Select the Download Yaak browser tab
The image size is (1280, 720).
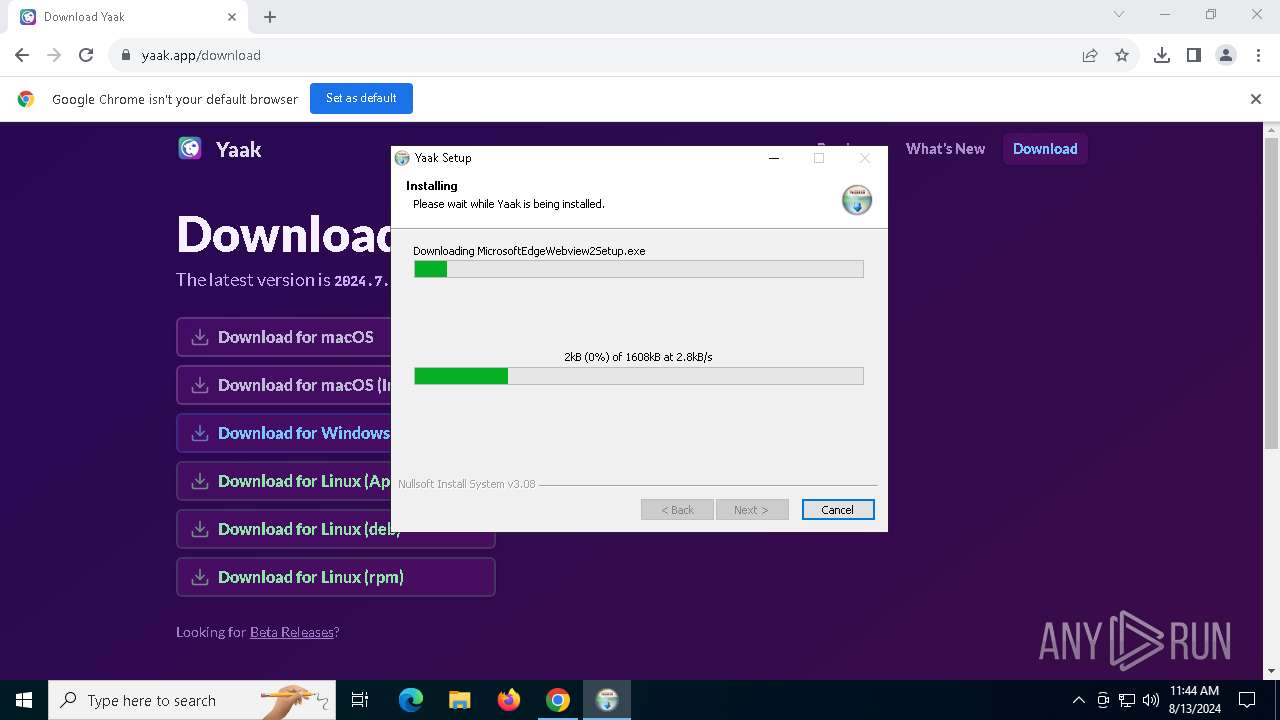tap(128, 17)
